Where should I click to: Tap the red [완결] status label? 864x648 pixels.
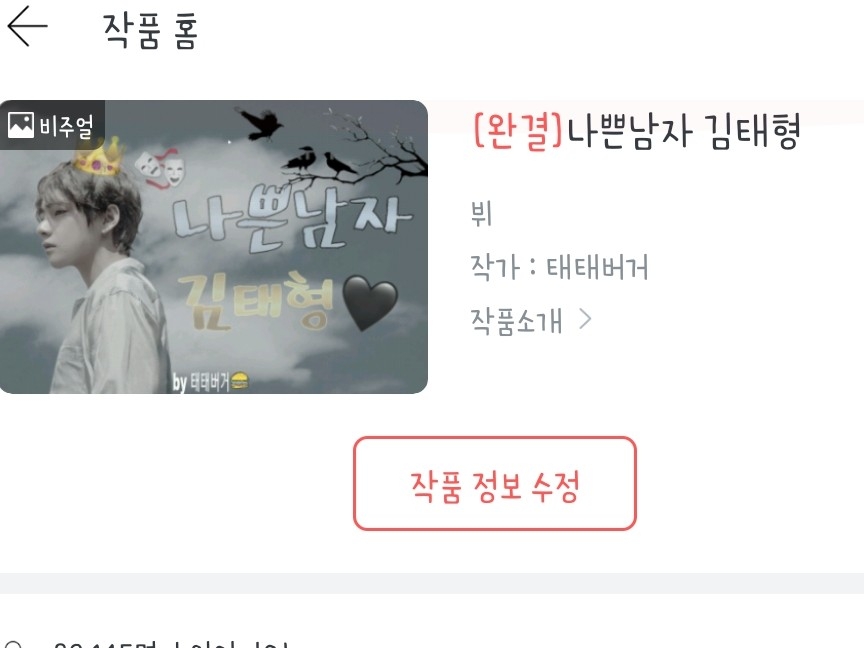[517, 131]
